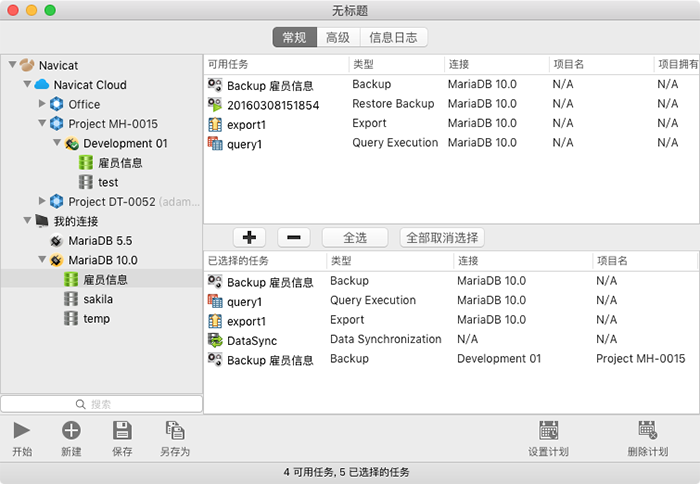The height and width of the screenshot is (484, 700).
Task: Collapse the Project MH-0015 node
Action: (42, 123)
